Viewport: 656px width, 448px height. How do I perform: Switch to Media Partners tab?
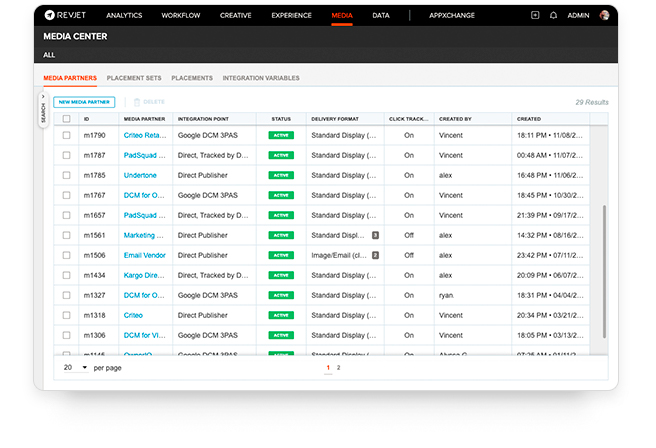tap(70, 78)
